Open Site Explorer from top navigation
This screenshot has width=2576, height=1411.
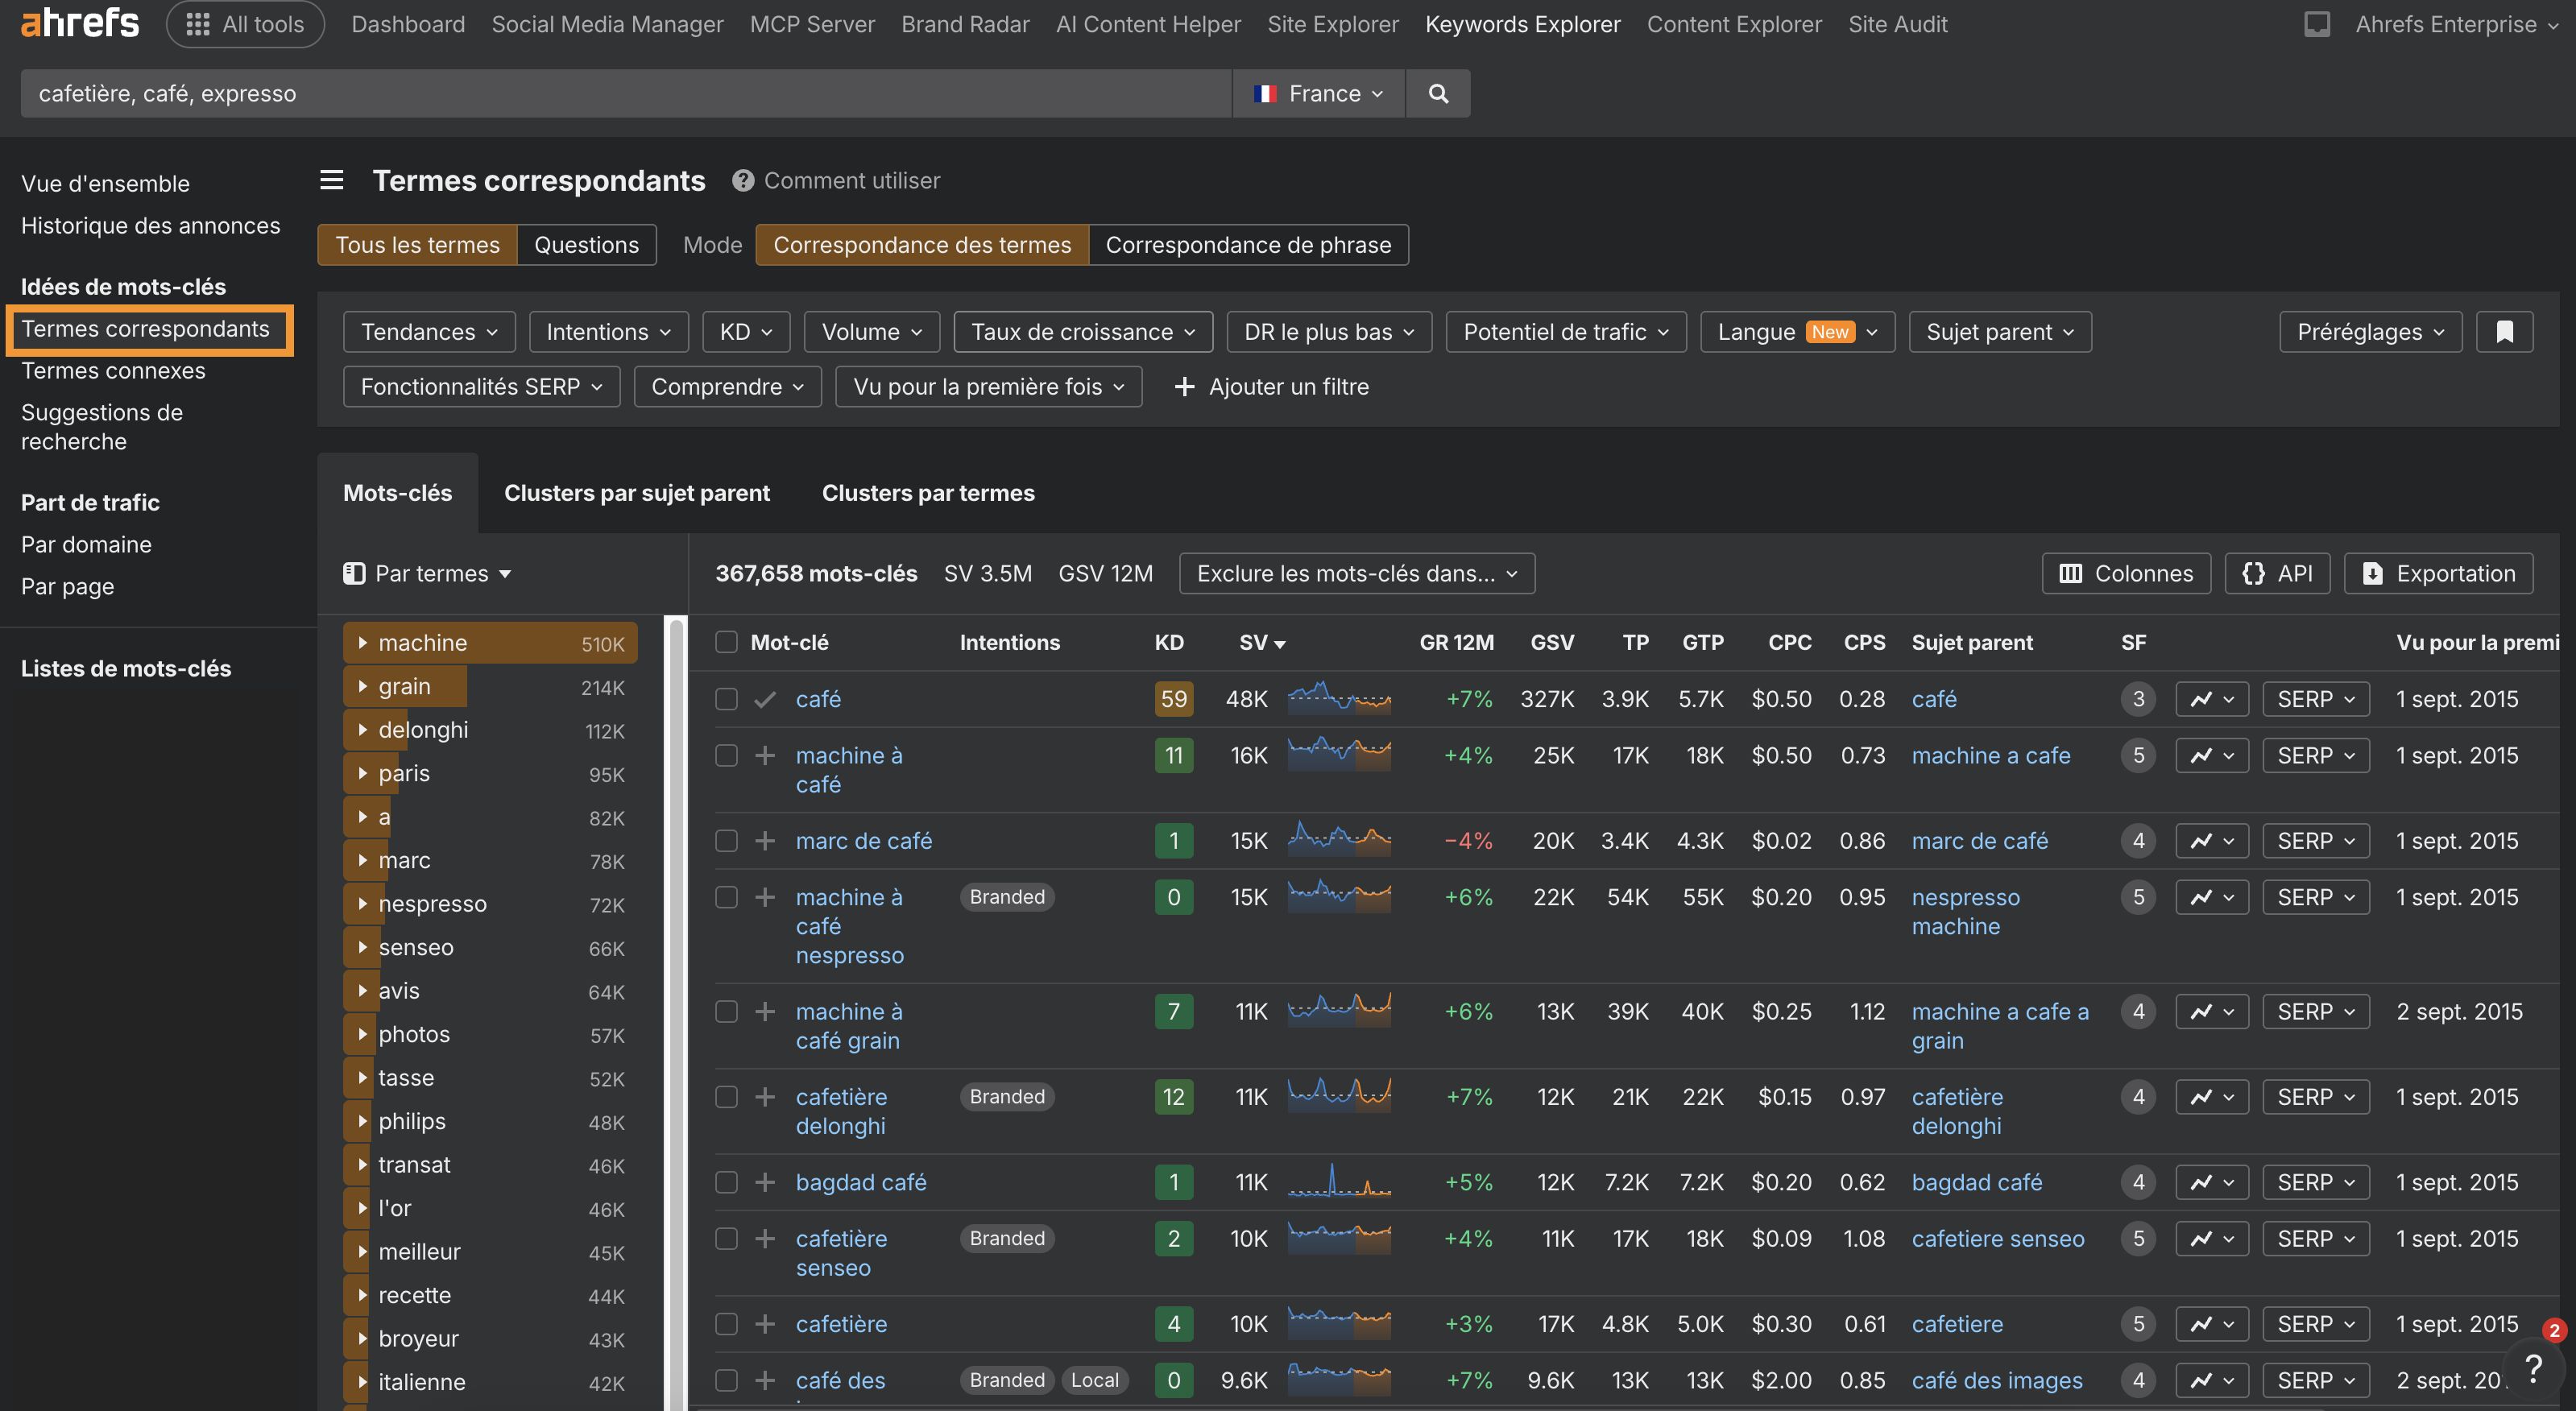[1332, 24]
